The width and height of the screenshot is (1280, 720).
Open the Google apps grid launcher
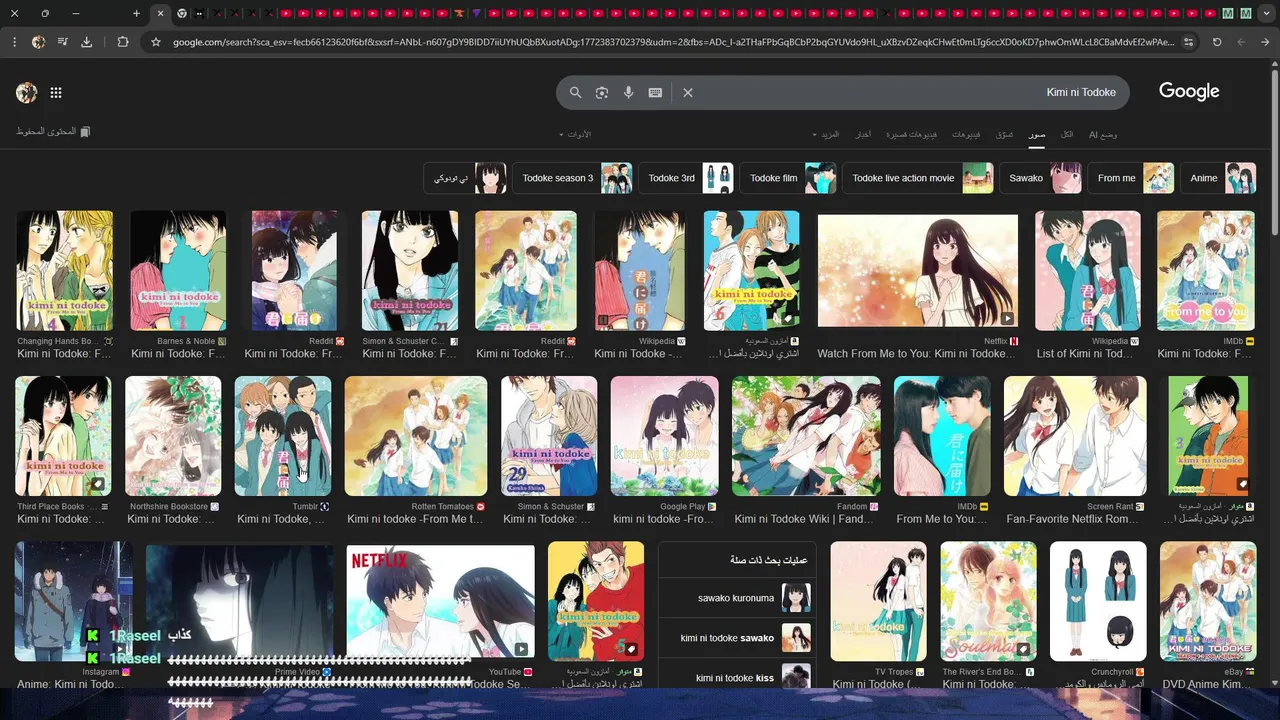click(56, 92)
